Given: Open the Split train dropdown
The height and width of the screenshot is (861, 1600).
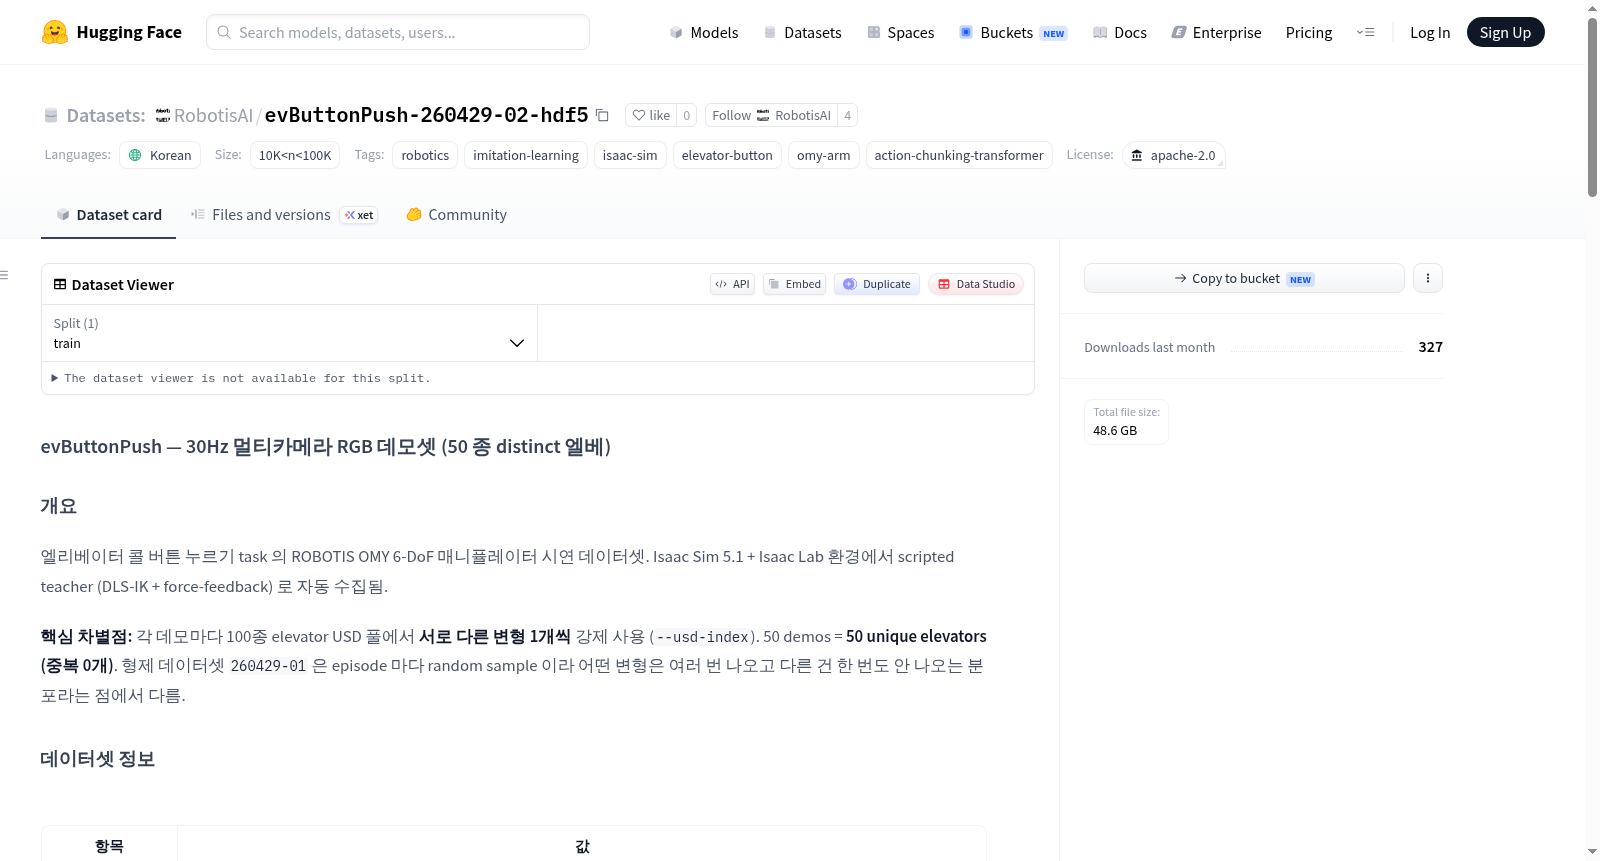Looking at the screenshot, I should tap(289, 333).
